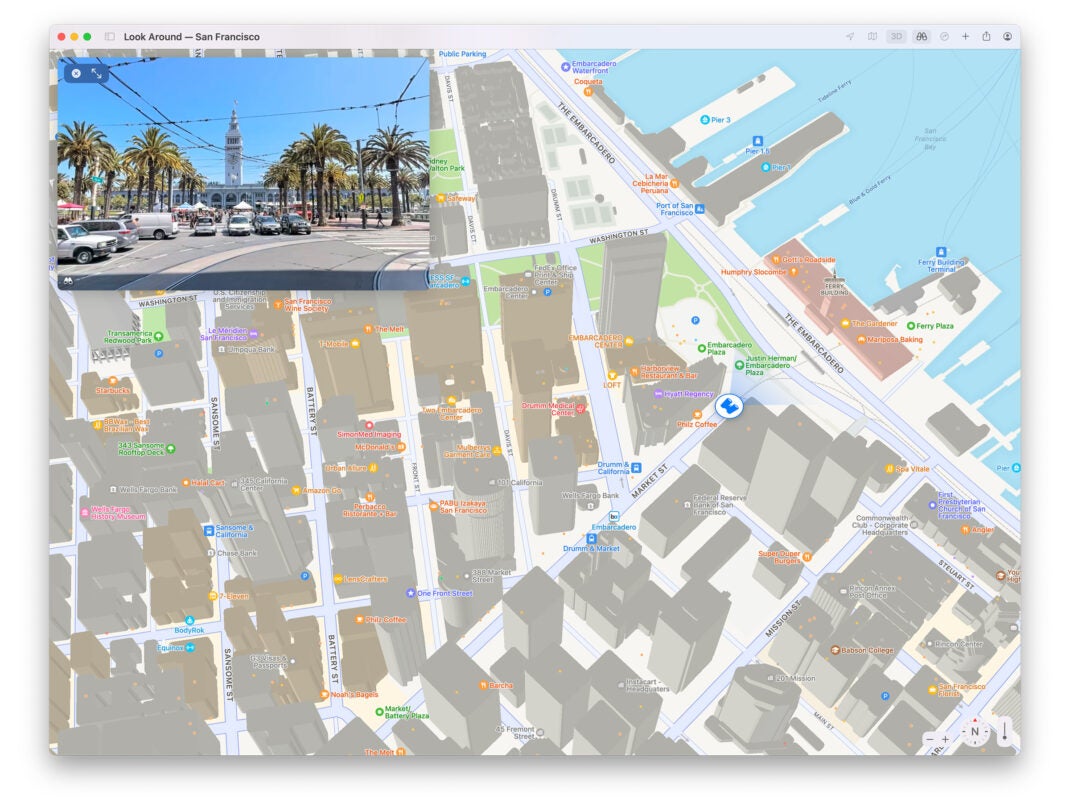This screenshot has height=803, width=1070.
Task: Open the account profile icon
Action: pos(1007,37)
